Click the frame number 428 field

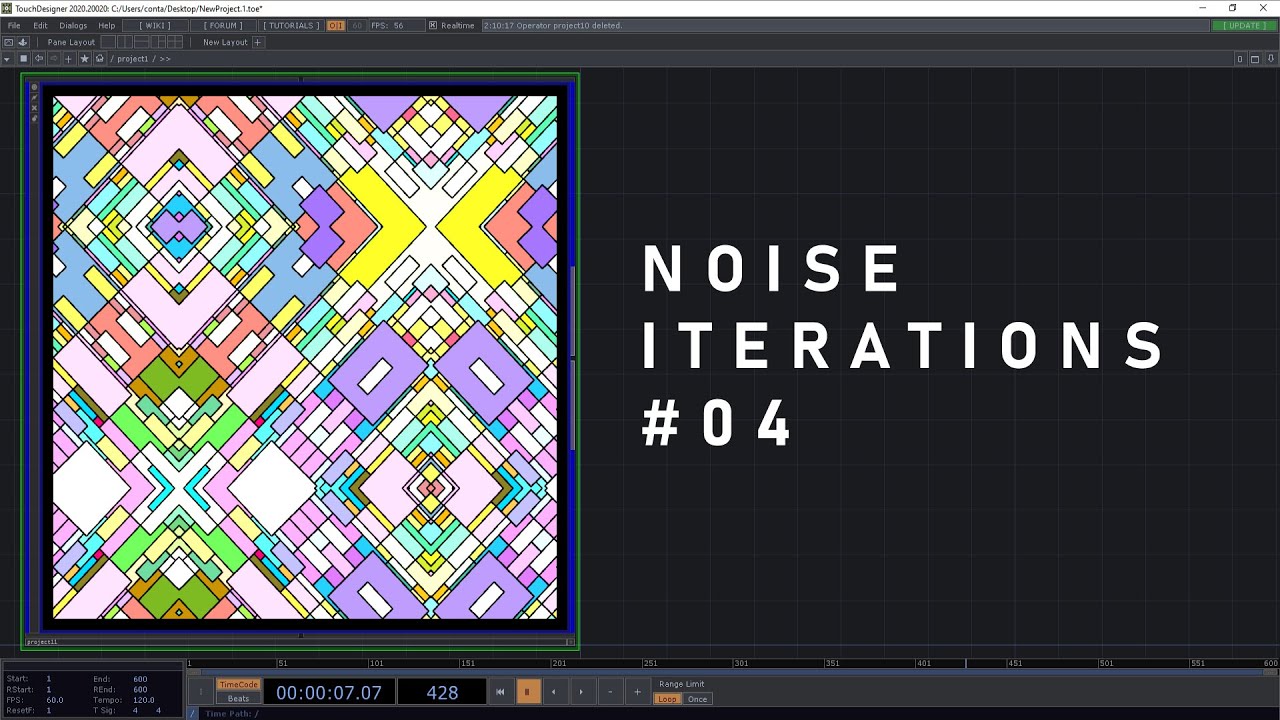click(x=442, y=692)
